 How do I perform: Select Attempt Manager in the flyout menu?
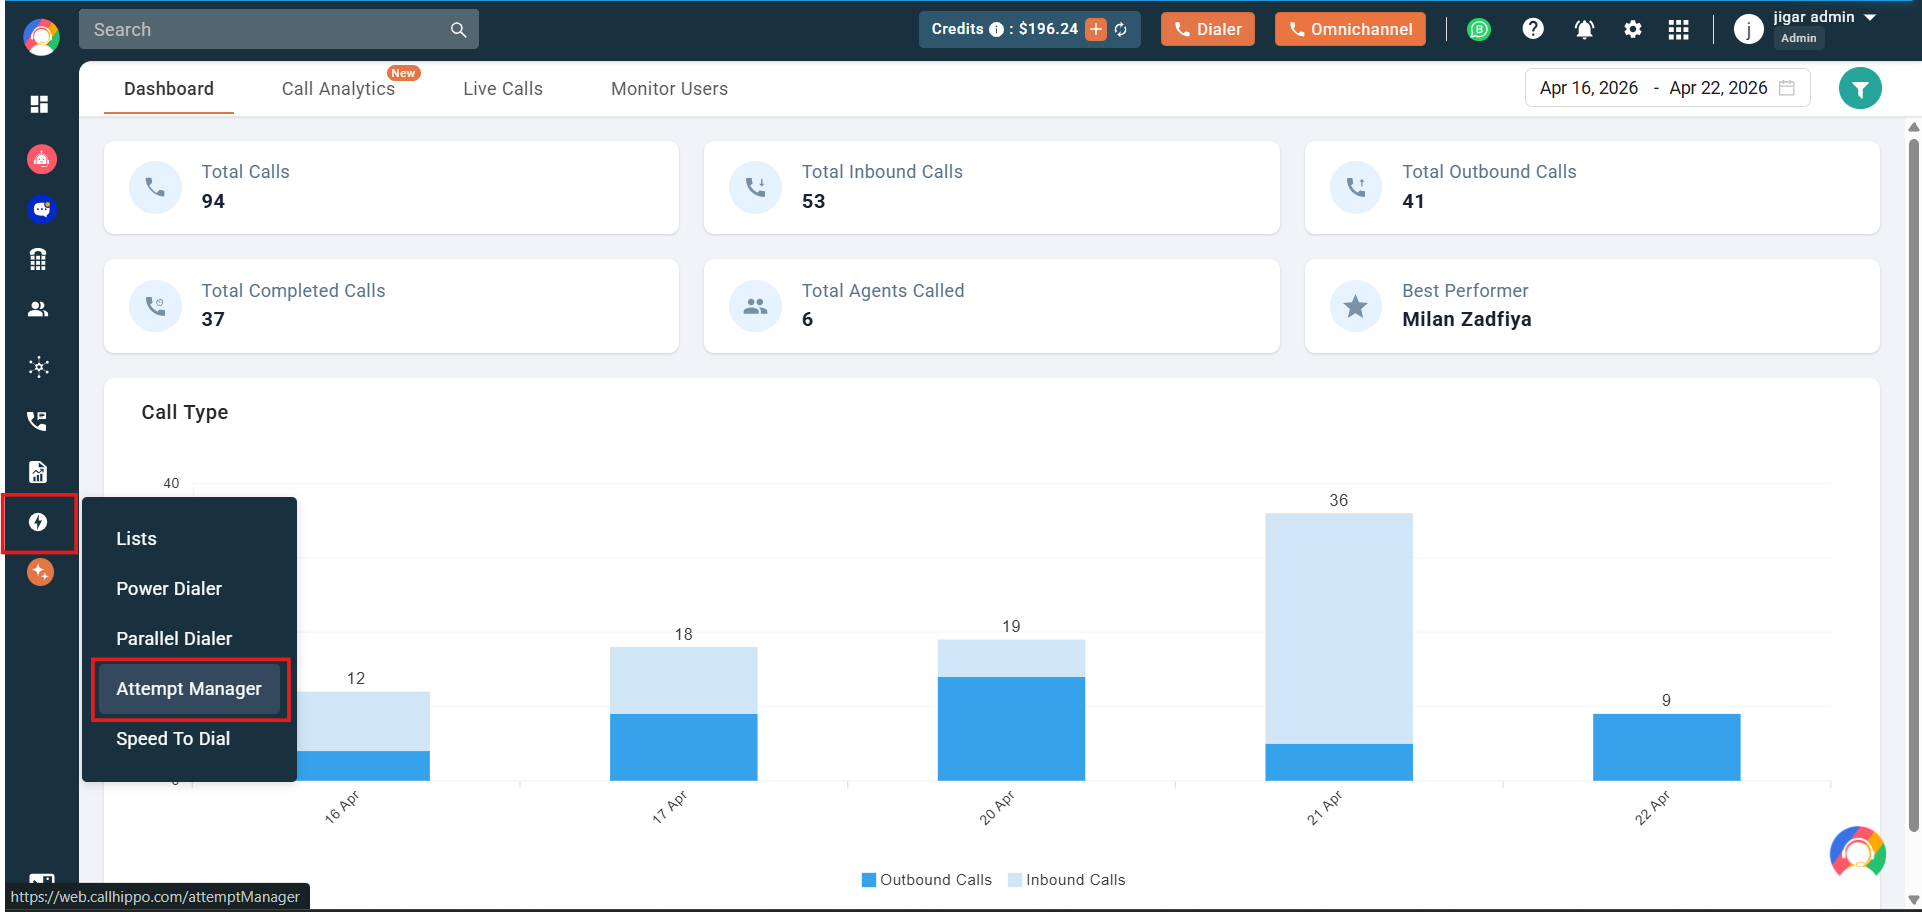pyautogui.click(x=189, y=689)
